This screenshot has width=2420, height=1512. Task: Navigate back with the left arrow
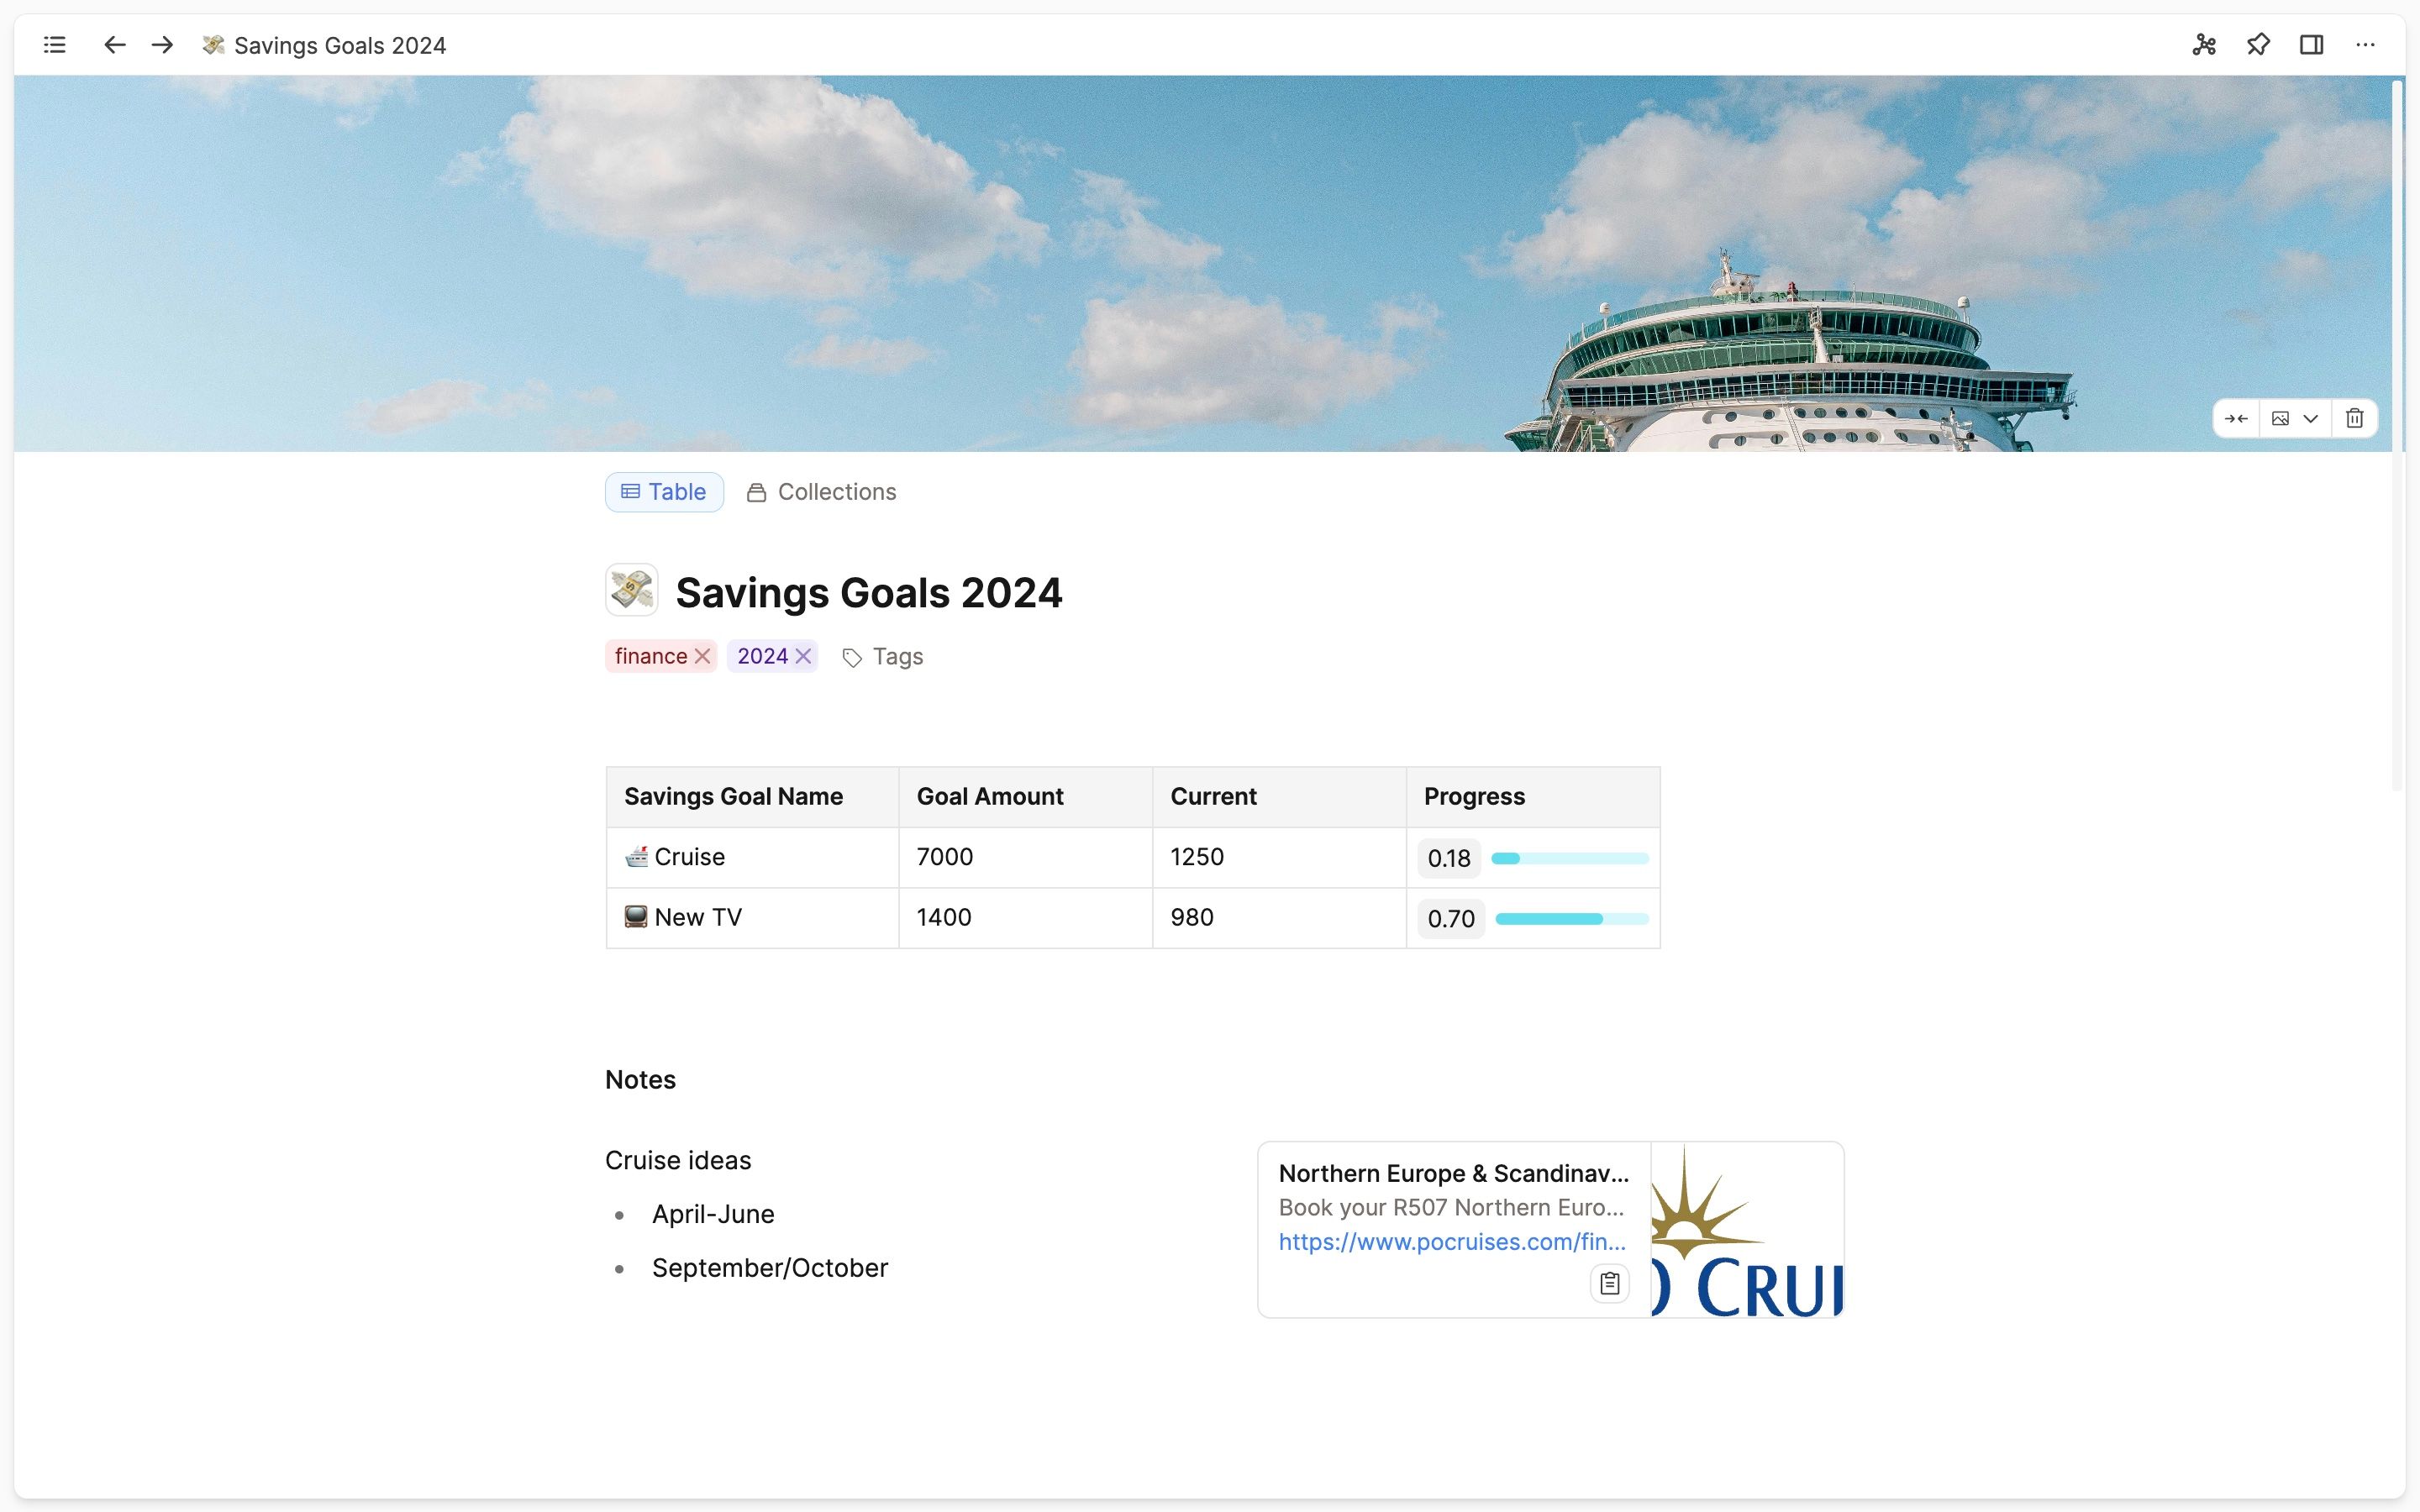(114, 45)
